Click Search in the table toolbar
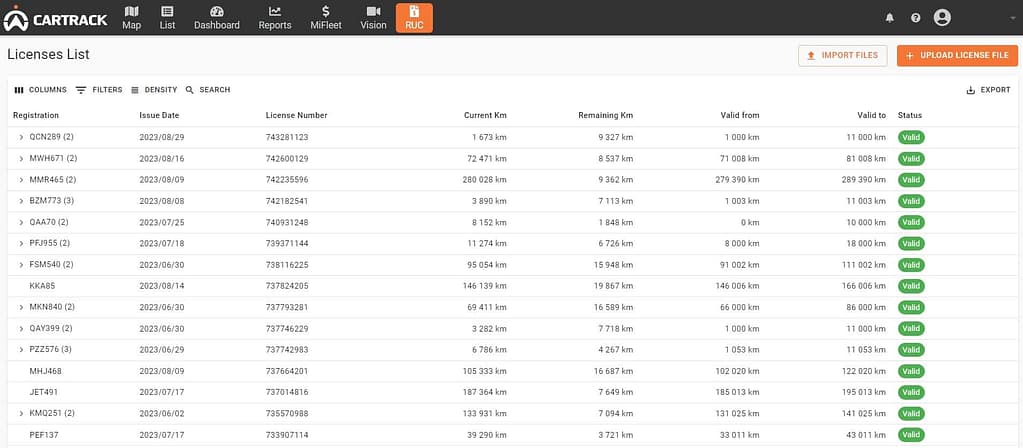 tap(208, 90)
